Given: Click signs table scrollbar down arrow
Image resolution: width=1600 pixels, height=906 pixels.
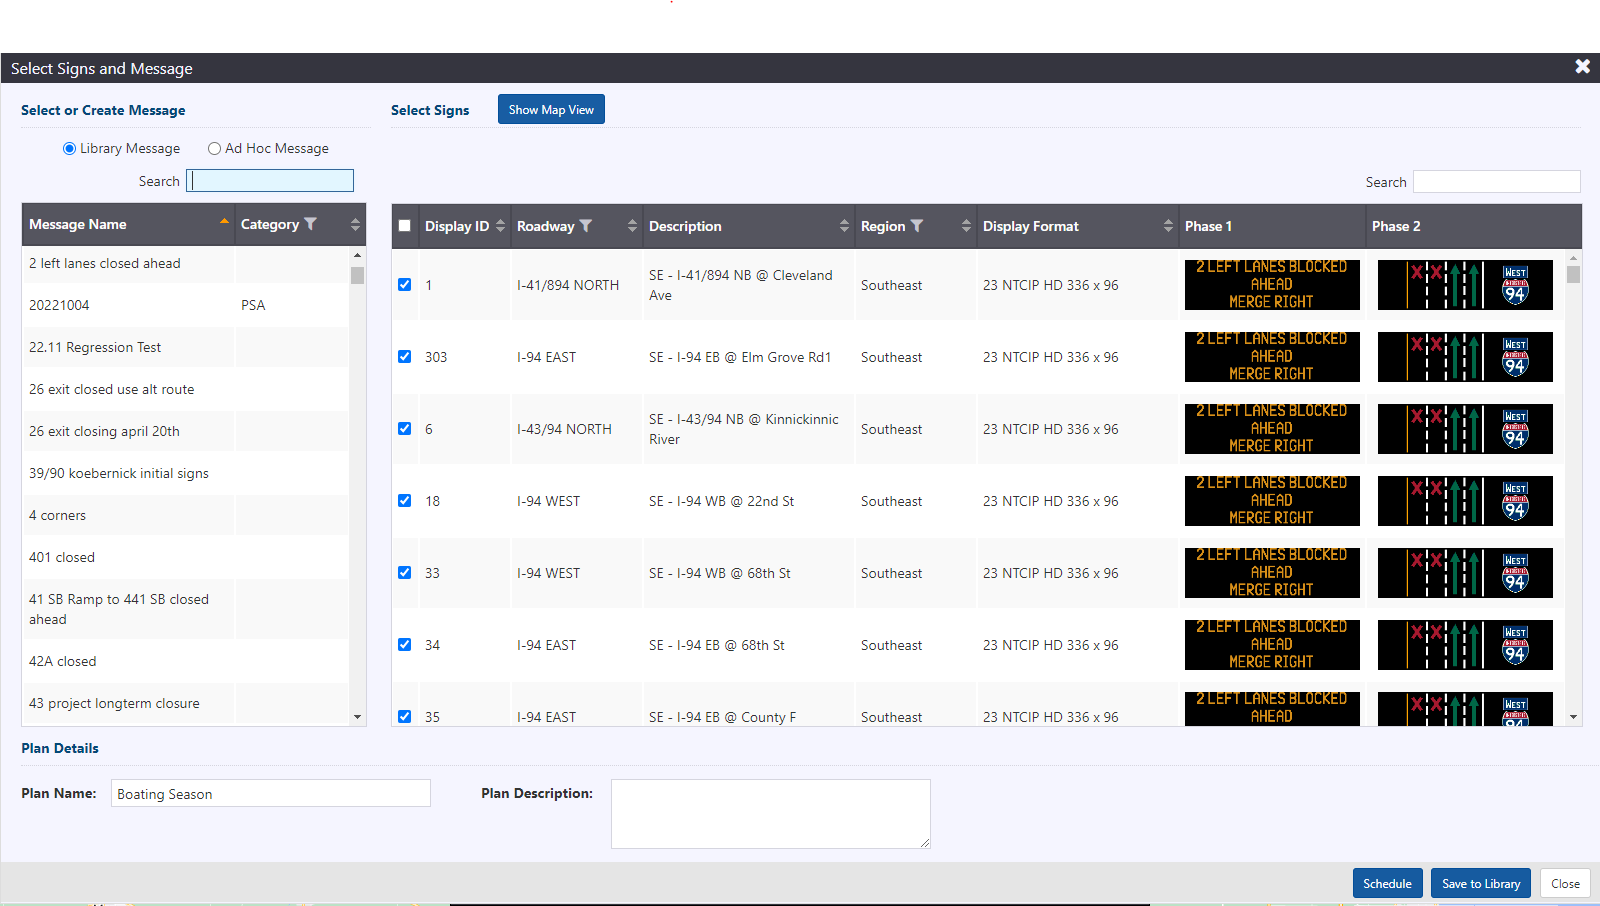Looking at the screenshot, I should coord(1573,717).
